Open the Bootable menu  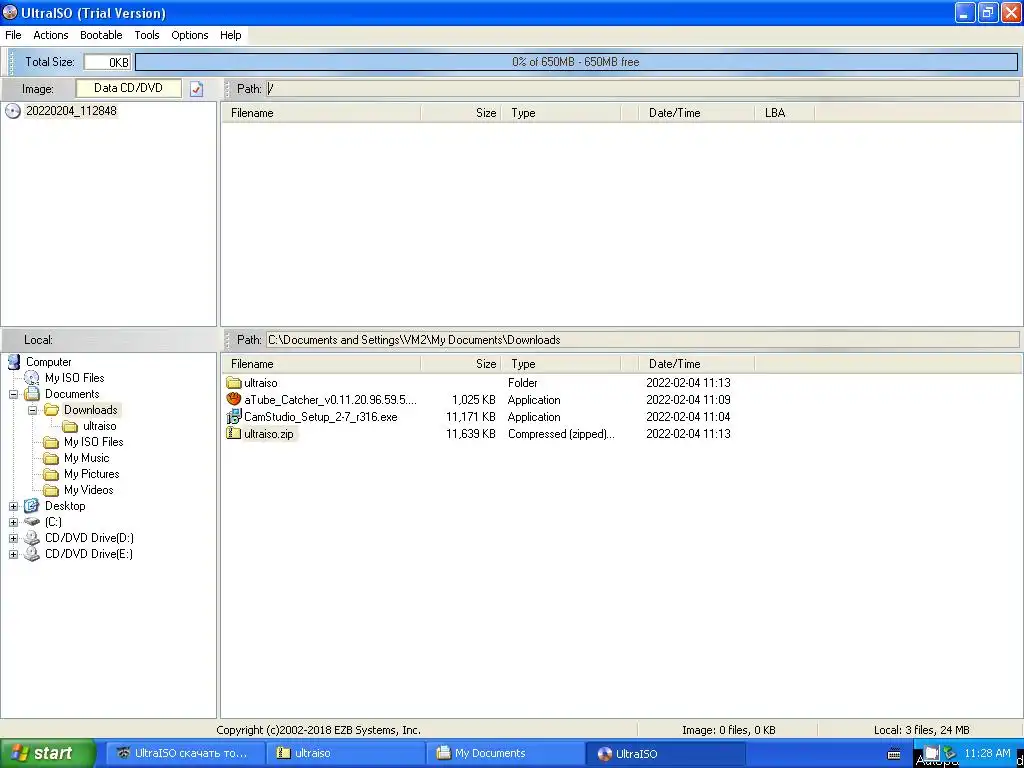point(101,35)
